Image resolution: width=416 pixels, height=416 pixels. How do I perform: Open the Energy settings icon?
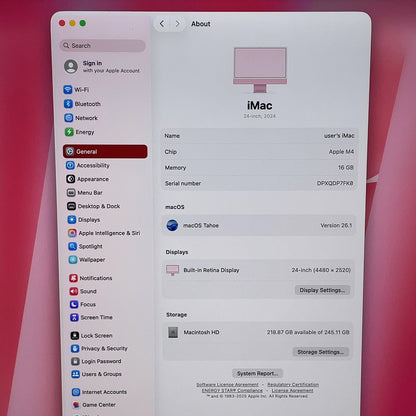69,132
